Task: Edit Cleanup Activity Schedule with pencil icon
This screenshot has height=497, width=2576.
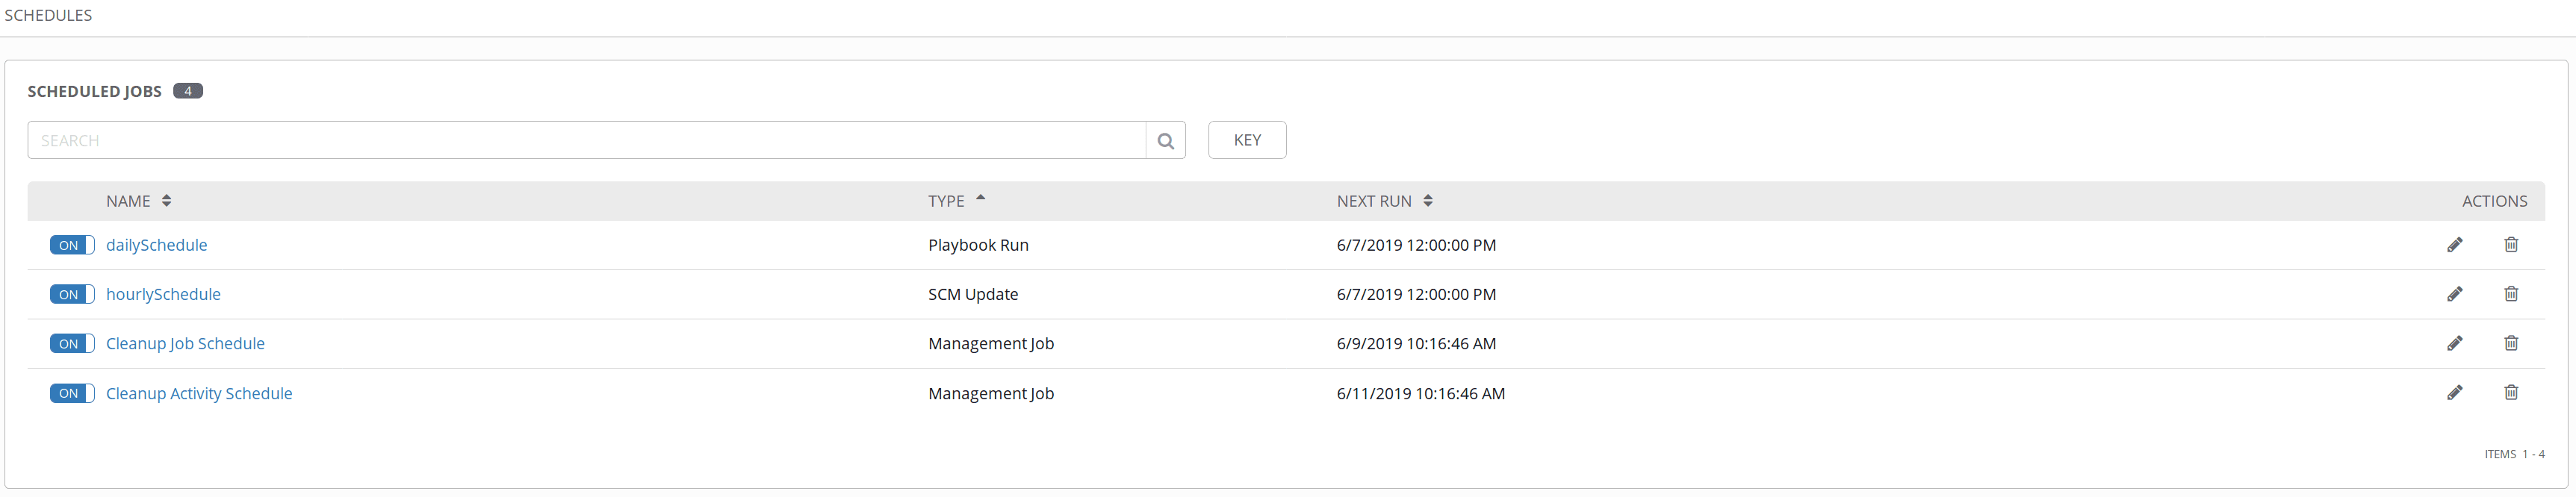Action: coord(2454,393)
